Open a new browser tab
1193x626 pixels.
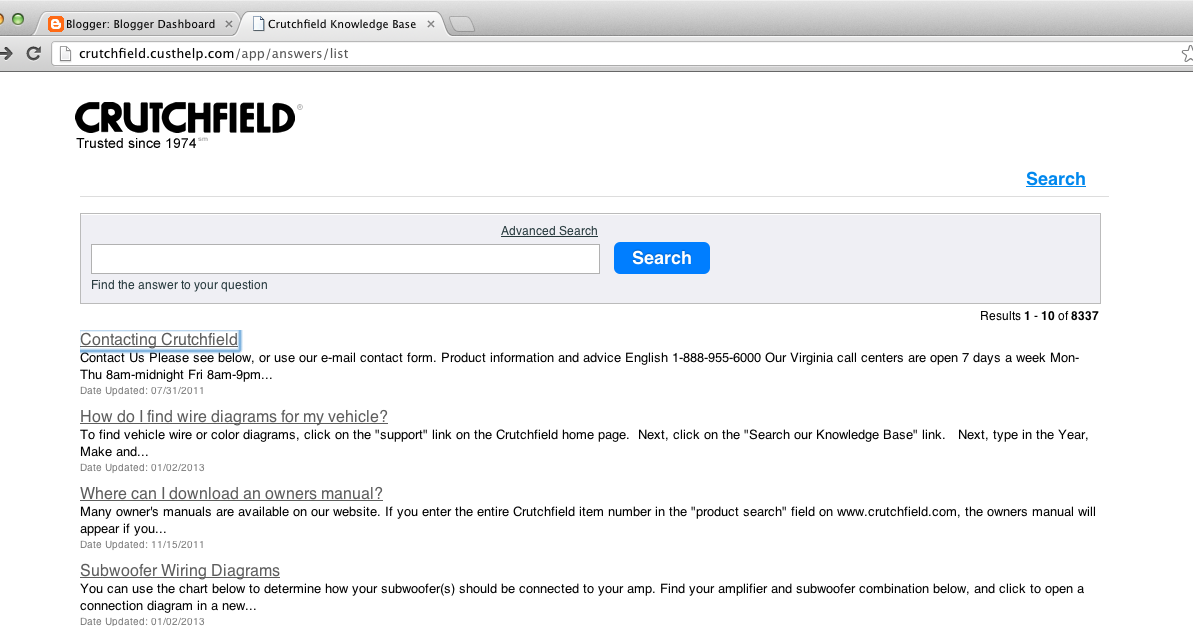click(462, 24)
